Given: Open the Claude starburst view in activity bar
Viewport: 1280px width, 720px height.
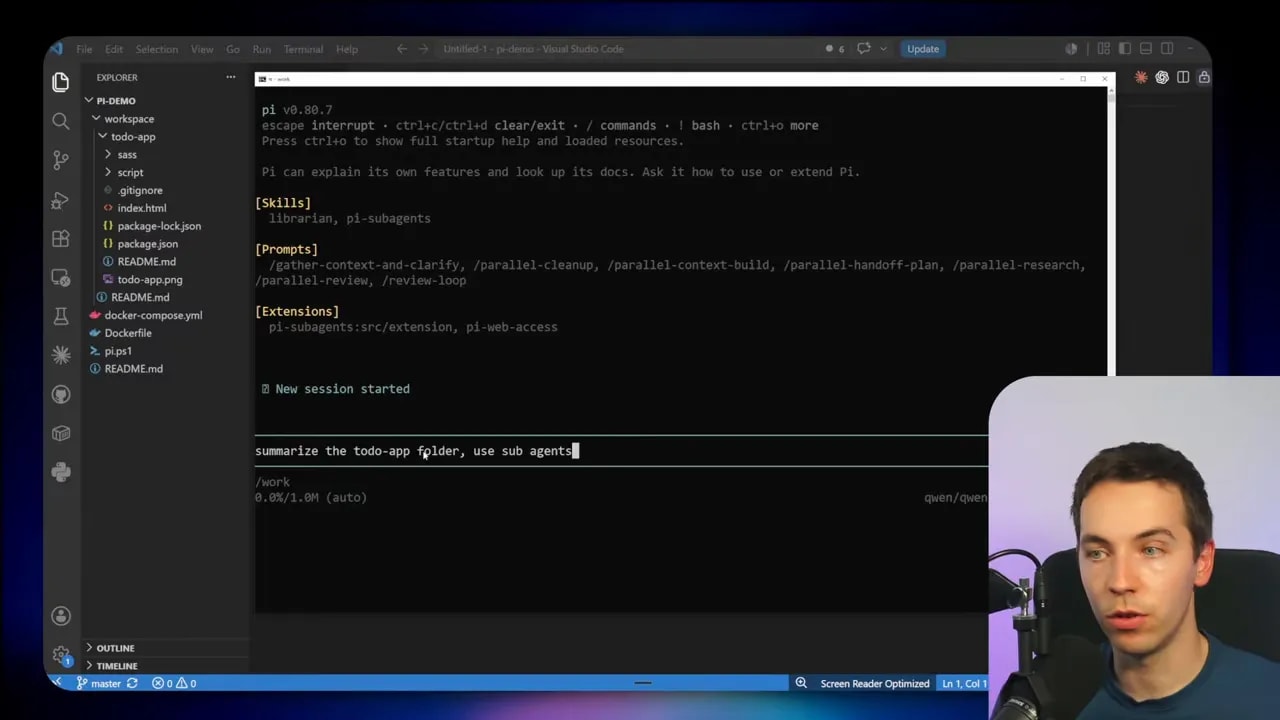Looking at the screenshot, I should tap(61, 355).
